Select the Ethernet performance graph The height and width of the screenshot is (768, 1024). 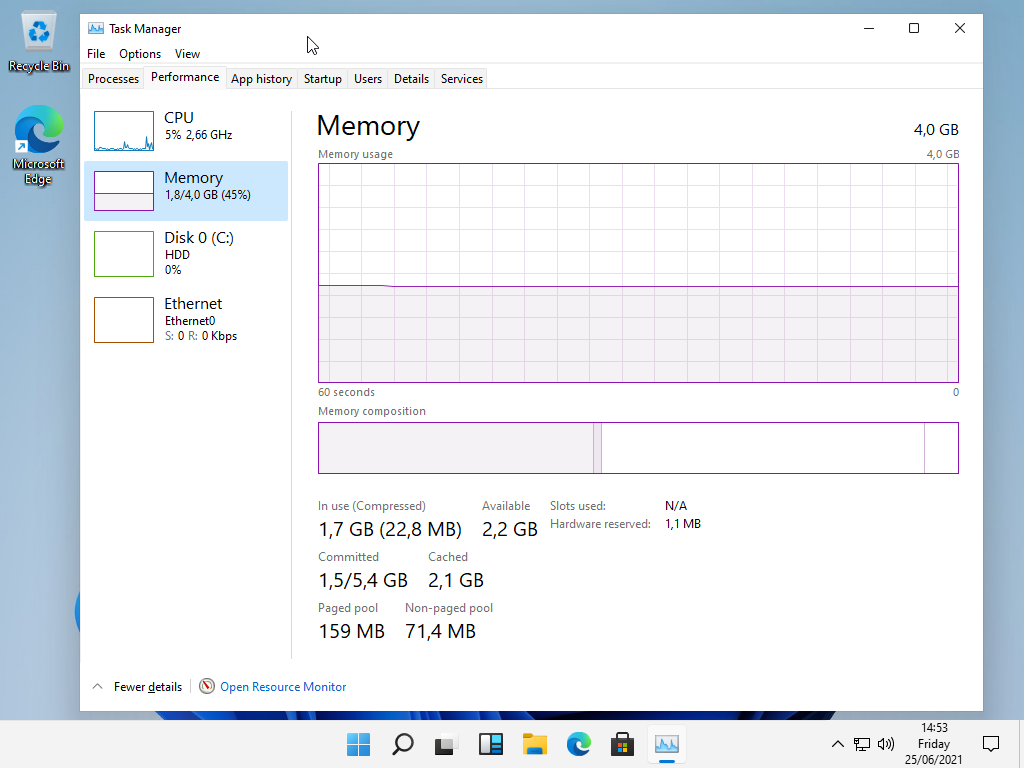point(124,320)
